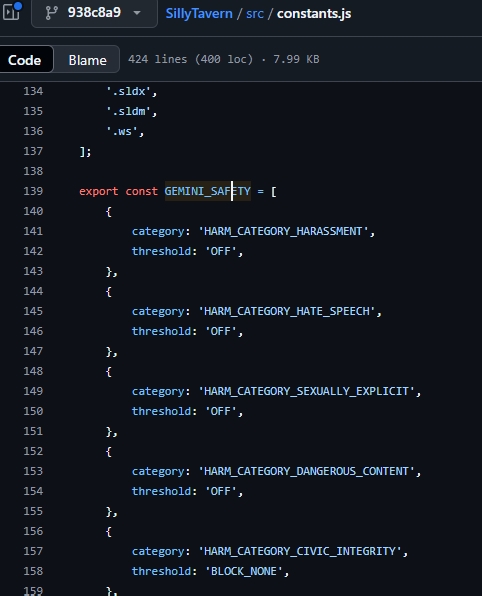Open the SillyTavern repository breadcrumb link
Image resolution: width=482 pixels, height=596 pixels.
tap(199, 13)
